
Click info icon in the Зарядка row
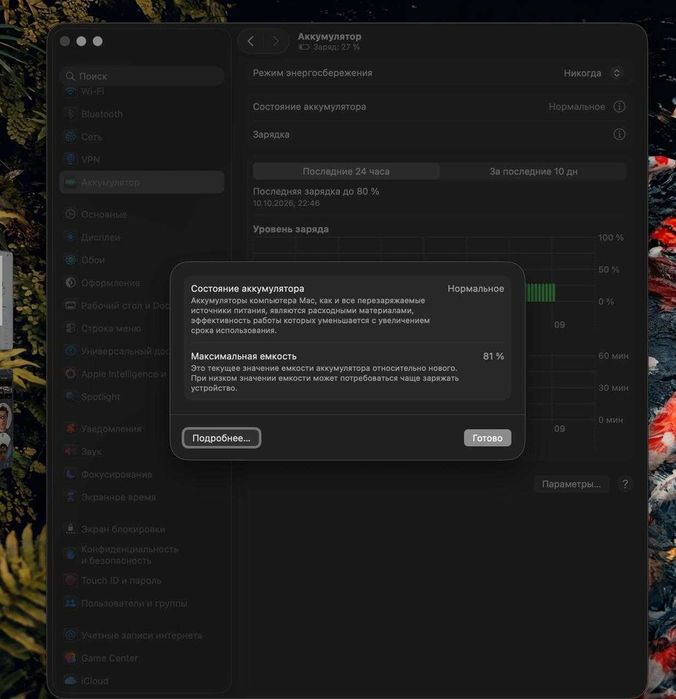click(619, 134)
